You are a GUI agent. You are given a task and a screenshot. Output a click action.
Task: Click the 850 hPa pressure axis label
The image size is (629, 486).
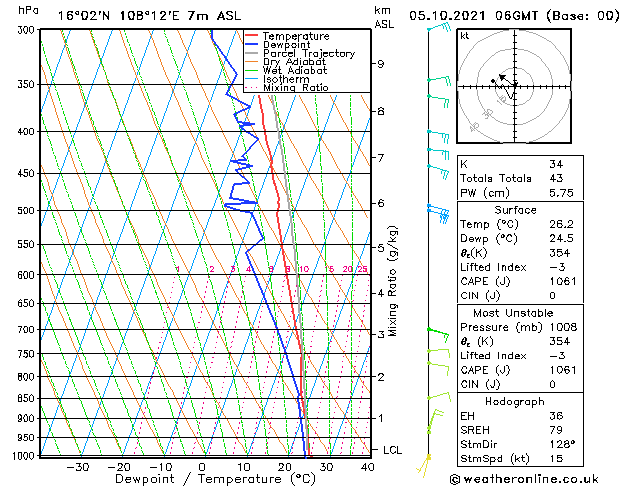26,399
